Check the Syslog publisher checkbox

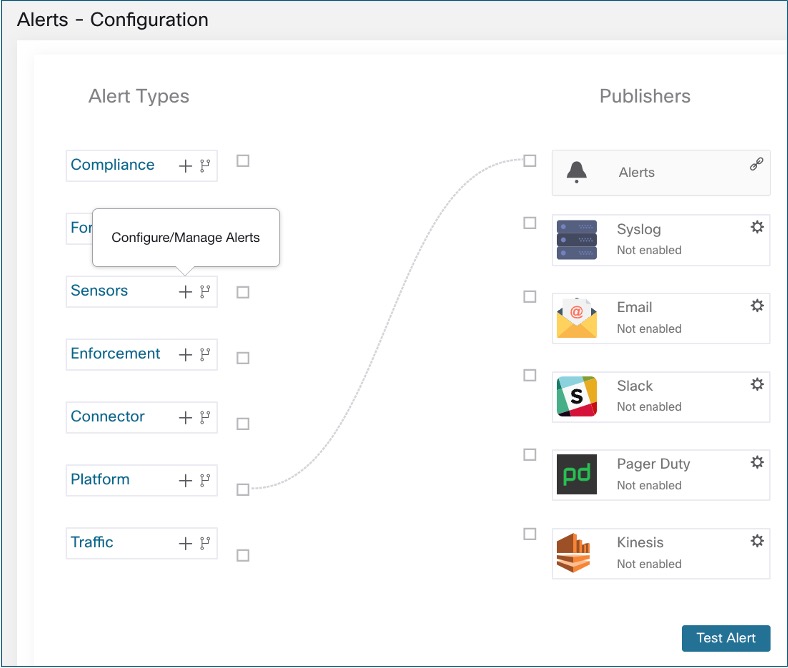pos(530,223)
